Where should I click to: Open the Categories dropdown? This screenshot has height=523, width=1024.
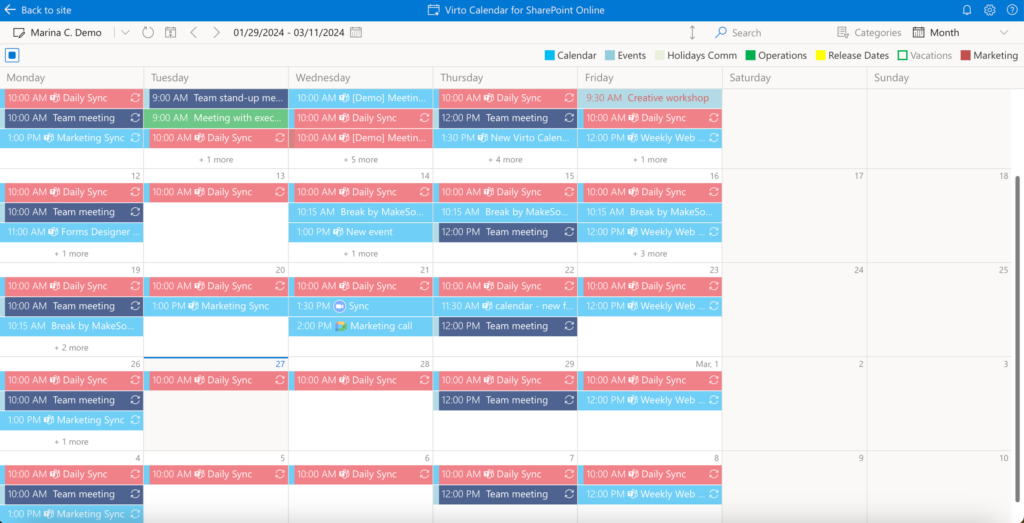point(869,33)
